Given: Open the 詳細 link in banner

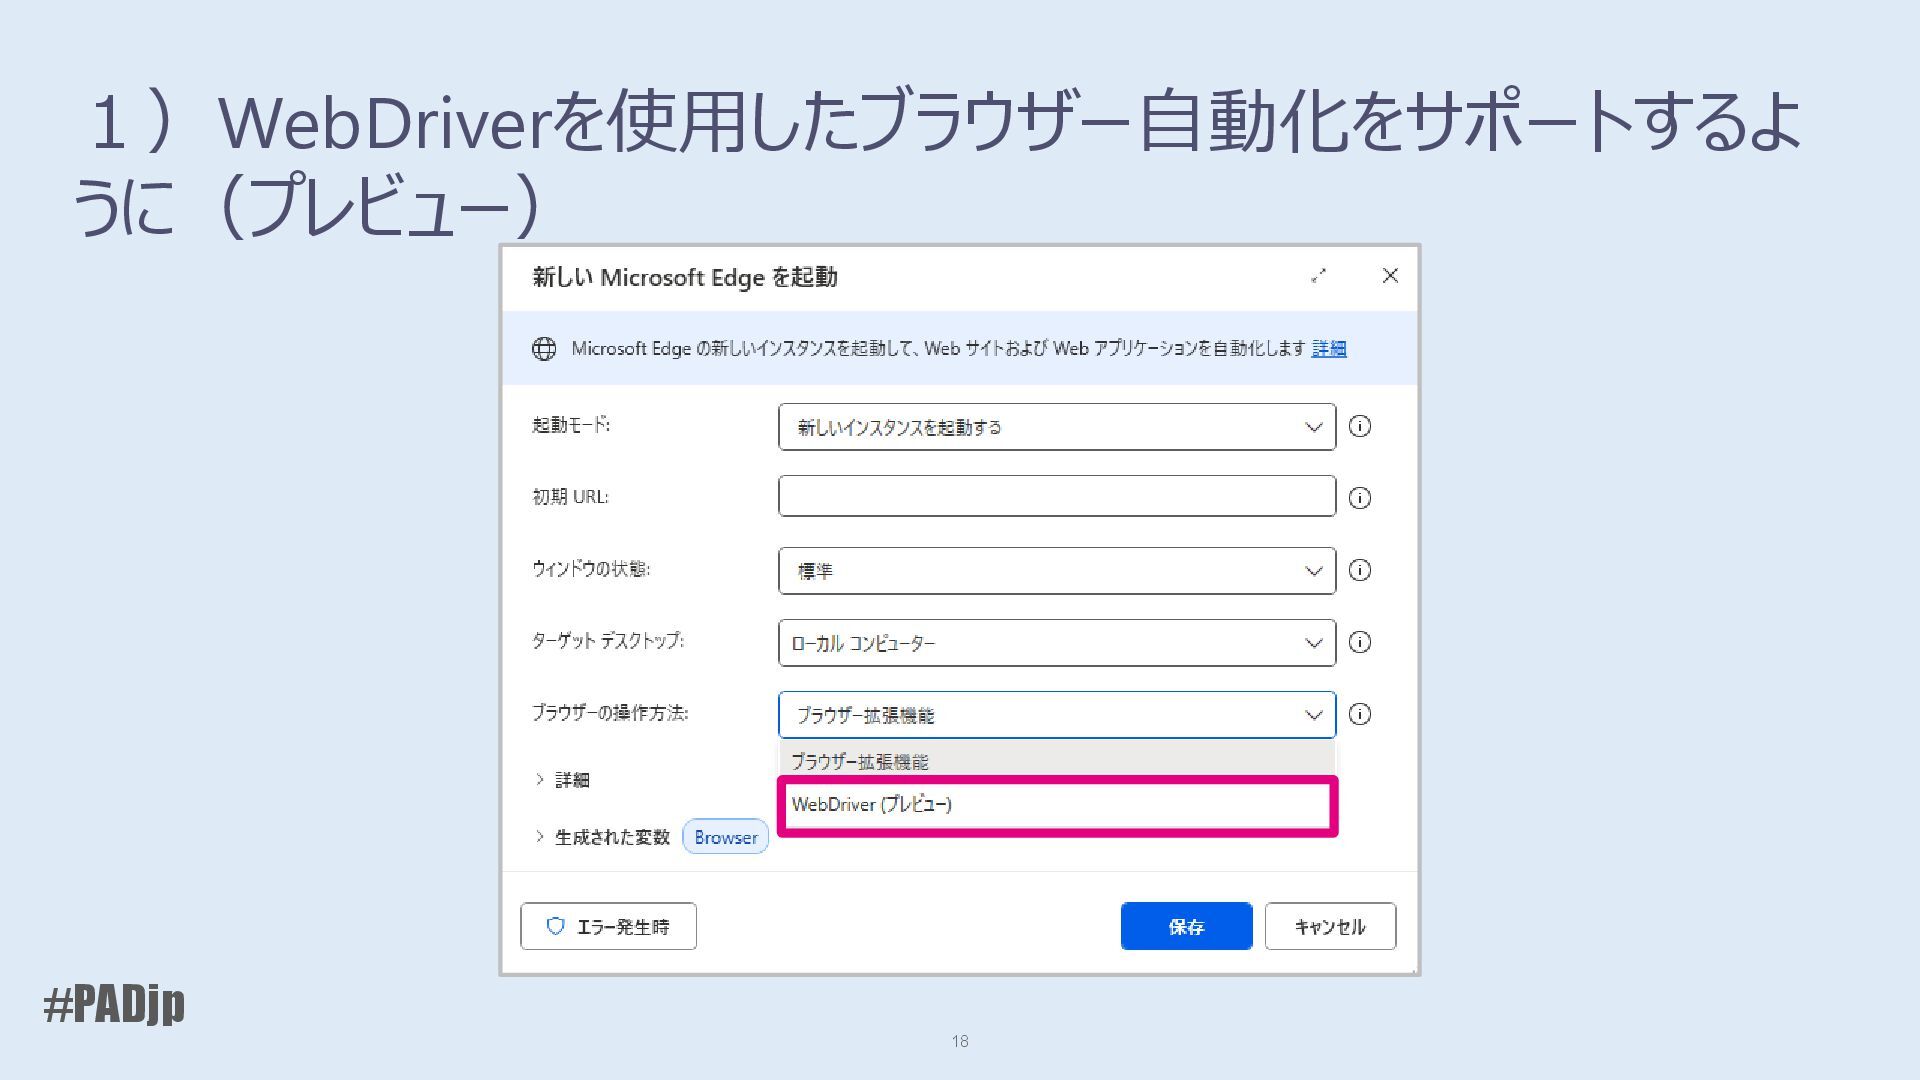Looking at the screenshot, I should pyautogui.click(x=1328, y=348).
